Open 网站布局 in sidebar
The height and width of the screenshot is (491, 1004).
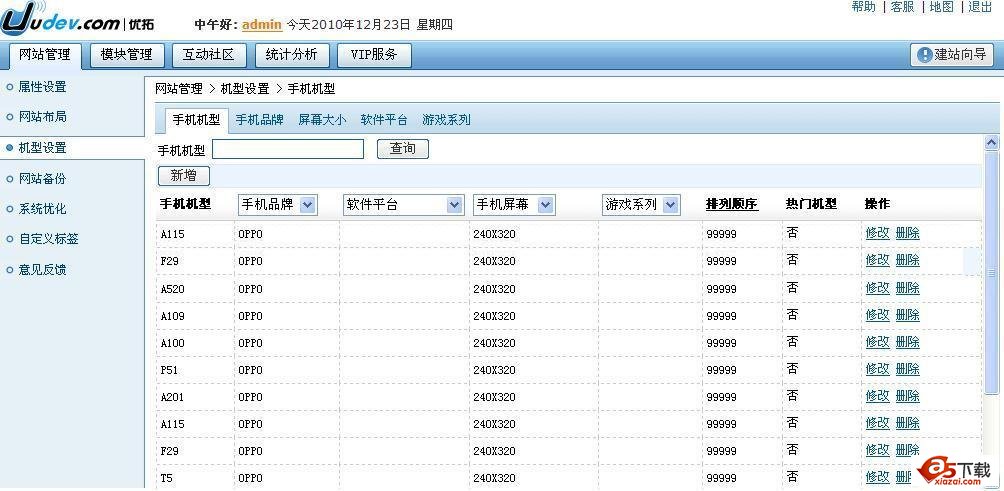tap(42, 117)
